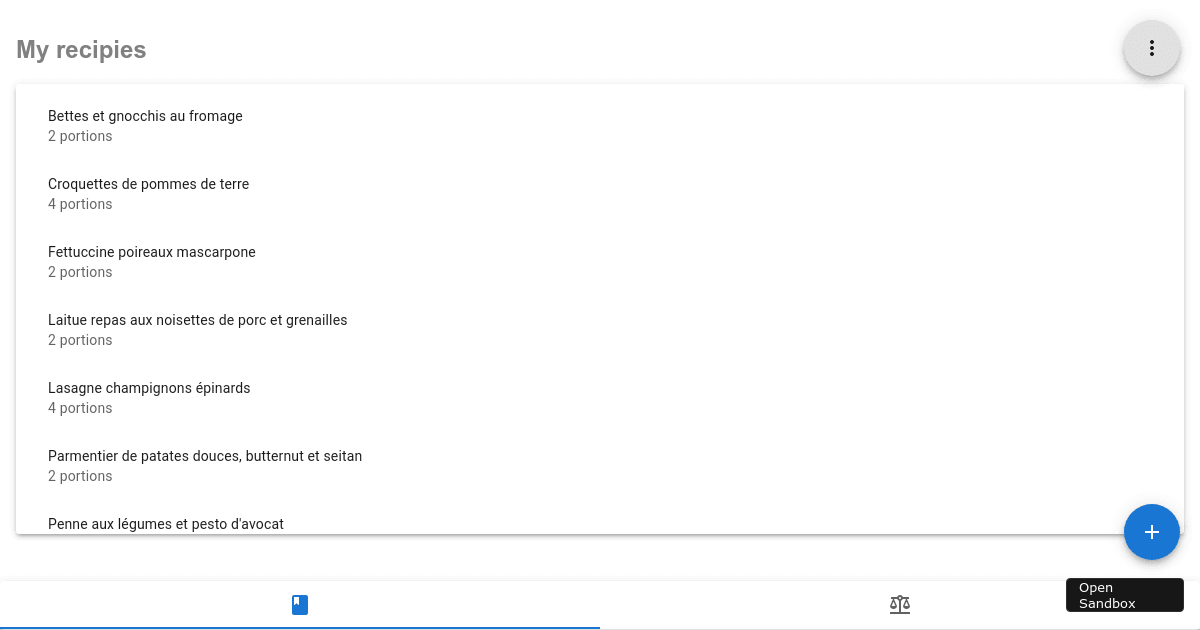The width and height of the screenshot is (1200, 630).
Task: Click the My recipies page heading
Action: coord(81,49)
